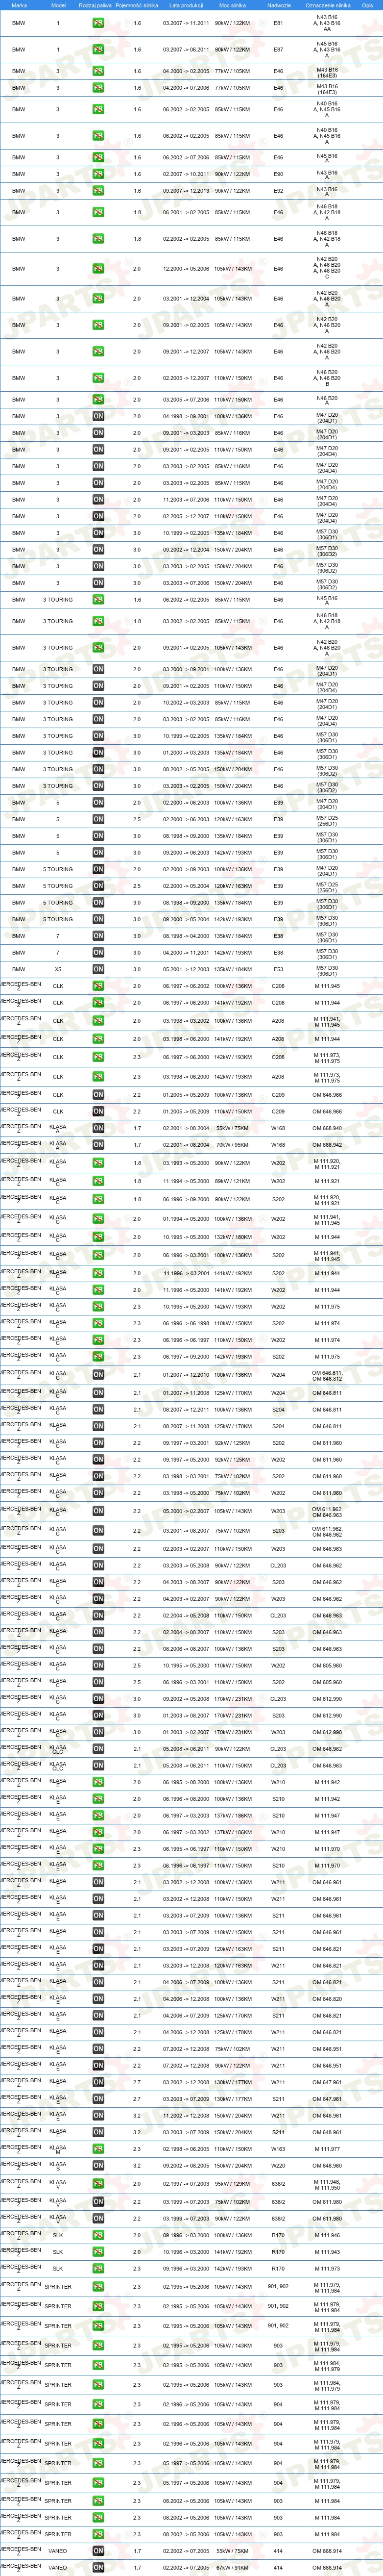Screen dimensions: 383x2576
Task: Click diesel icon in CLK C209 110kW row
Action: pos(98,1112)
